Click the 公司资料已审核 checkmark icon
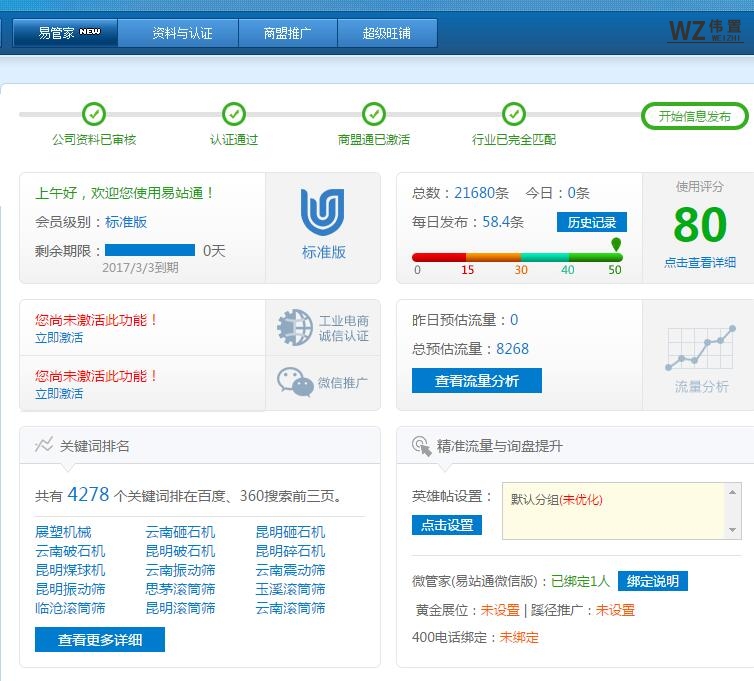Viewport: 754px width, 681px height. click(94, 114)
